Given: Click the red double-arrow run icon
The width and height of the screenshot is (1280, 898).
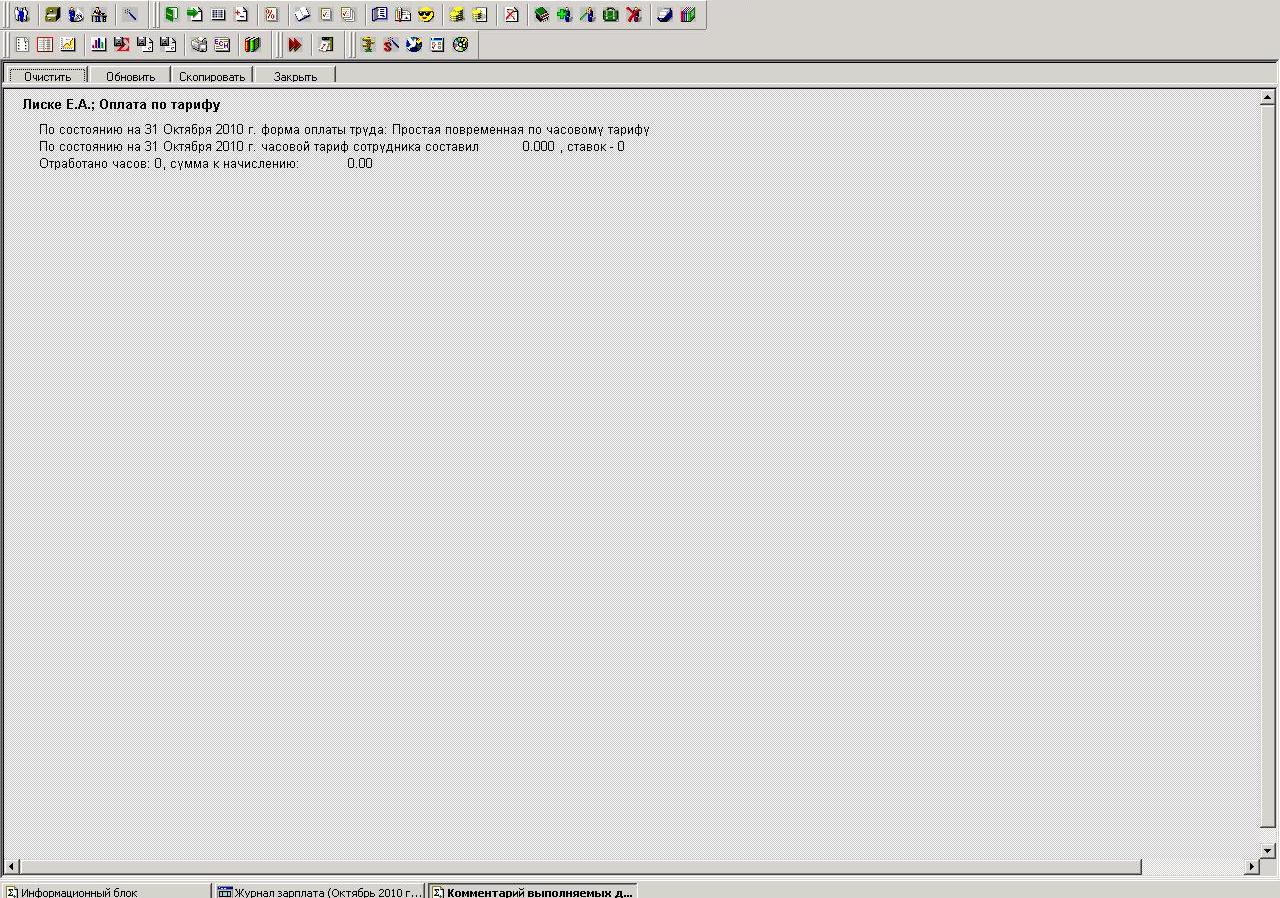Looking at the screenshot, I should 295,45.
